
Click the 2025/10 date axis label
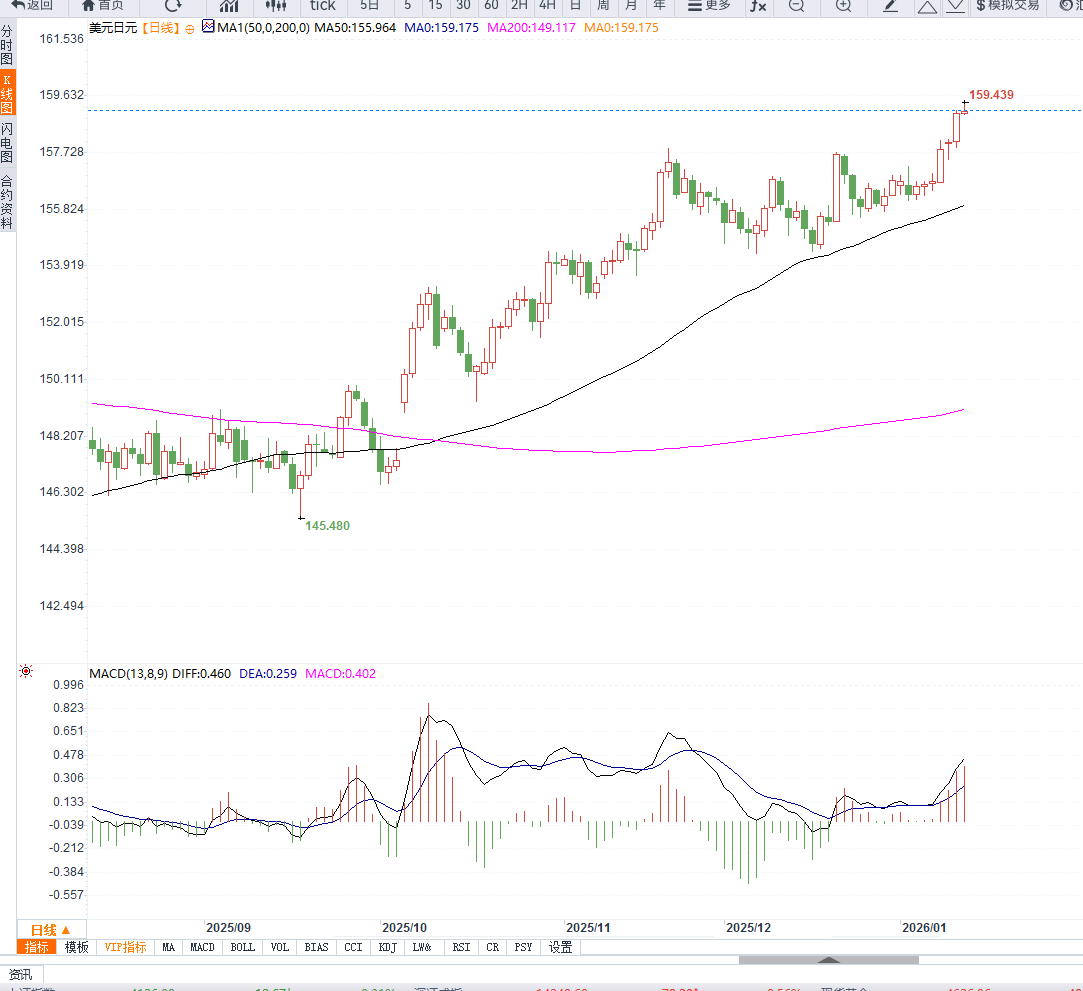(x=405, y=927)
